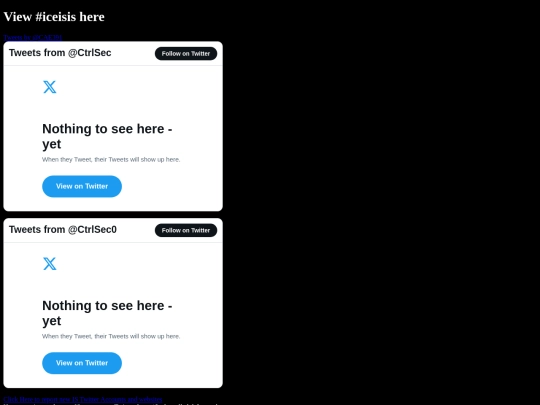This screenshot has width=540, height=405.
Task: Click the @CtrlSec handle in first widget header
Action: point(90,53)
